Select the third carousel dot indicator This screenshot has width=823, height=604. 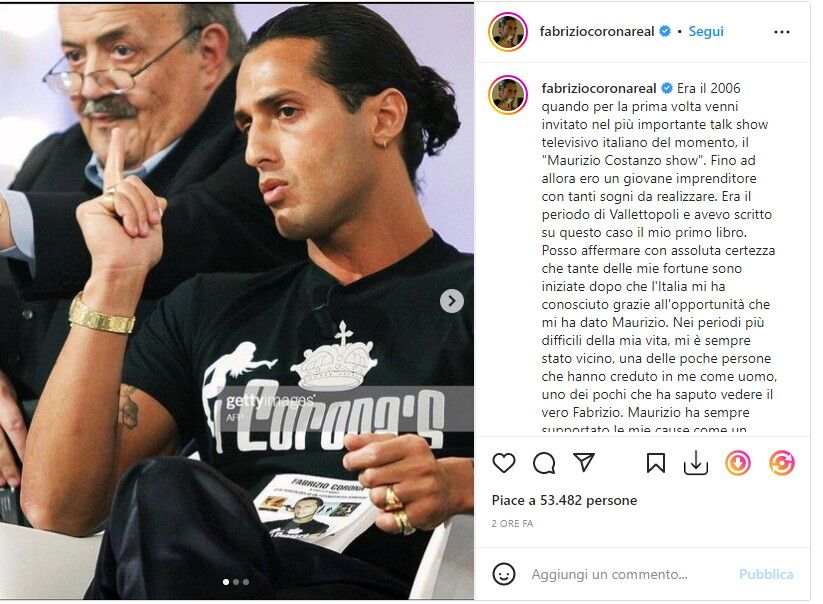[246, 581]
